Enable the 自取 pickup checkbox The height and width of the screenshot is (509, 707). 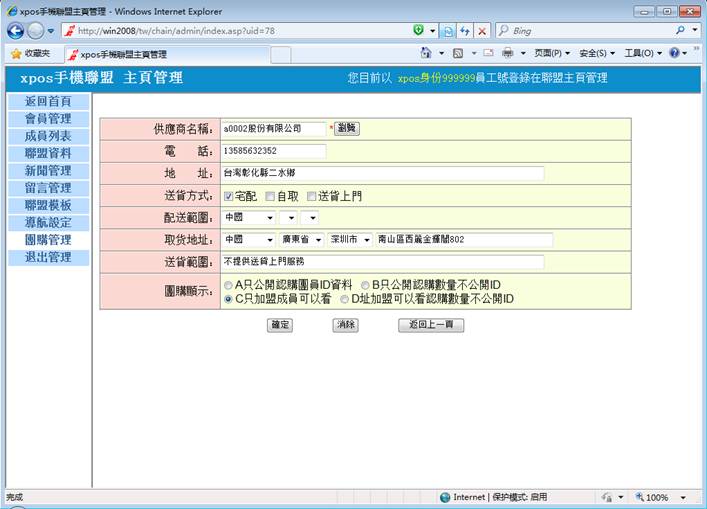point(270,196)
